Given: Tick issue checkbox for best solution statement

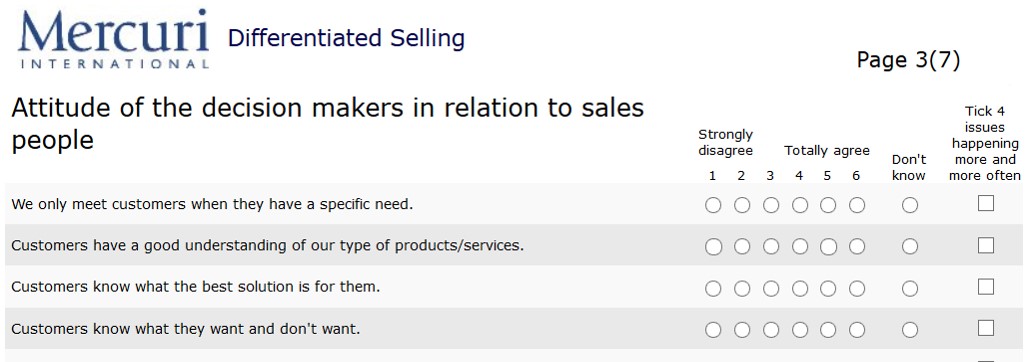Looking at the screenshot, I should click(985, 287).
